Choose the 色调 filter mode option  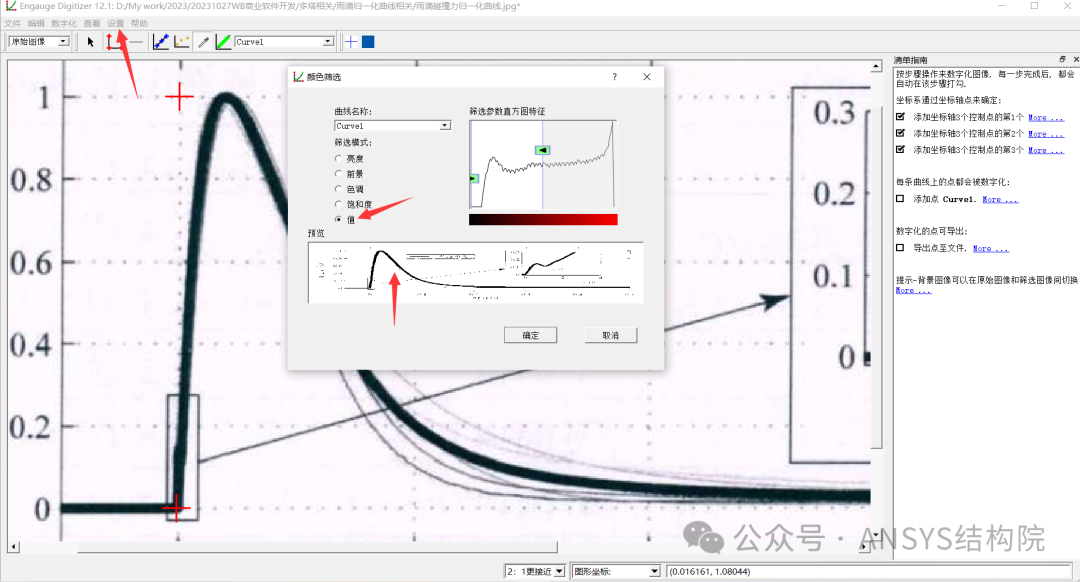338,189
